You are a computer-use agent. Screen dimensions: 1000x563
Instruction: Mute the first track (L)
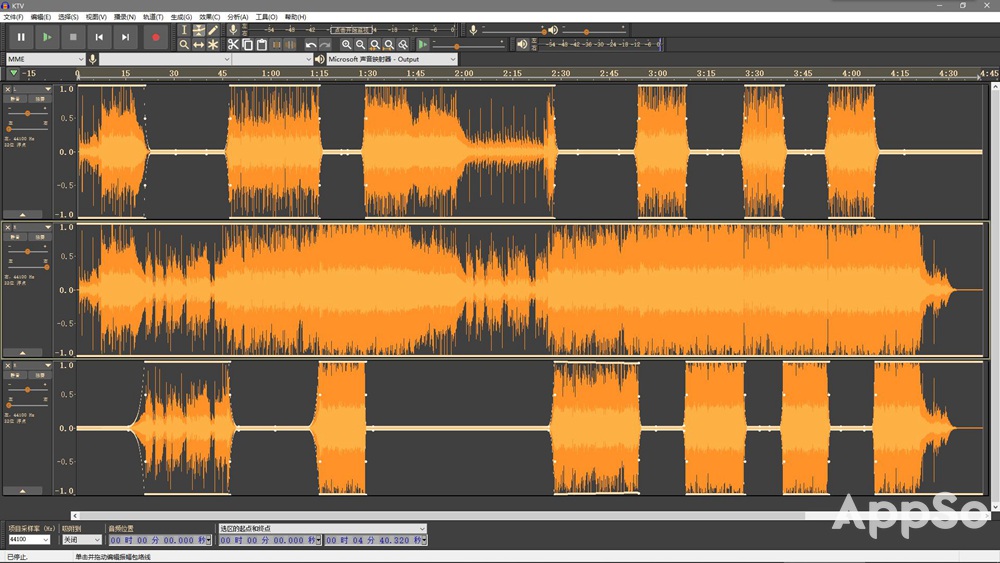tap(16, 99)
